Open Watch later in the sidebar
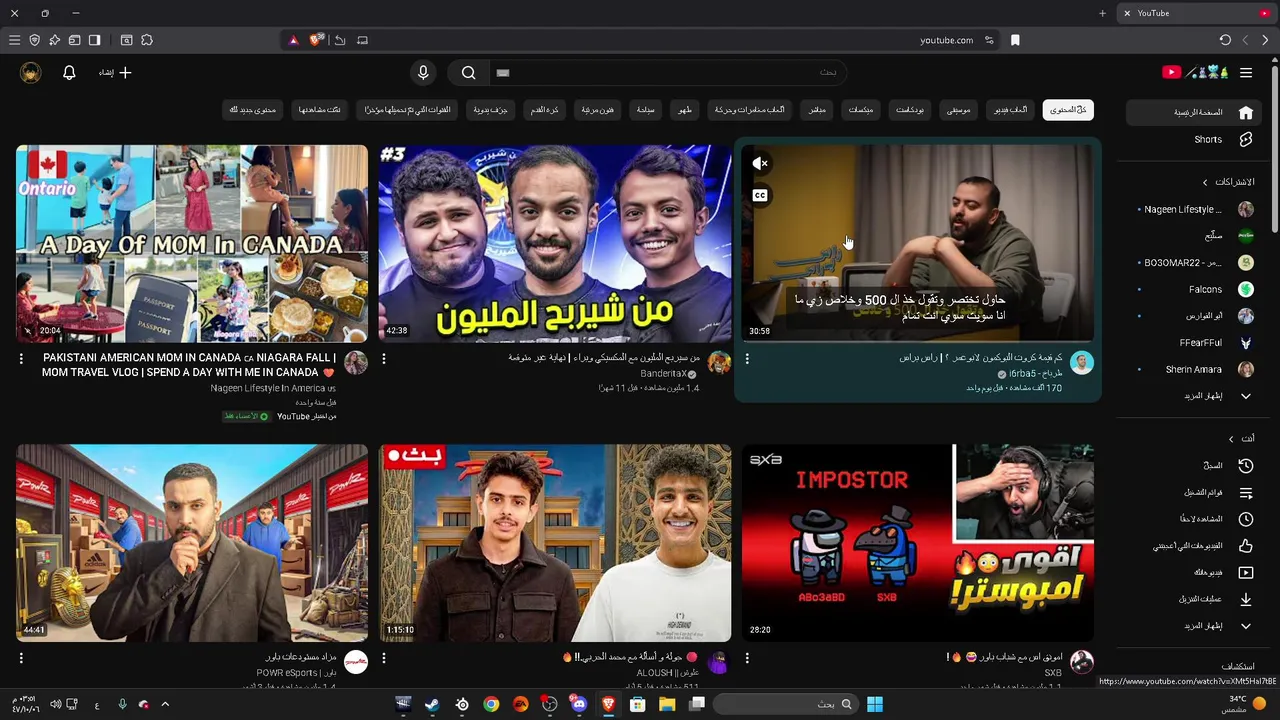Screen dimensions: 1280x720 [x=1195, y=519]
